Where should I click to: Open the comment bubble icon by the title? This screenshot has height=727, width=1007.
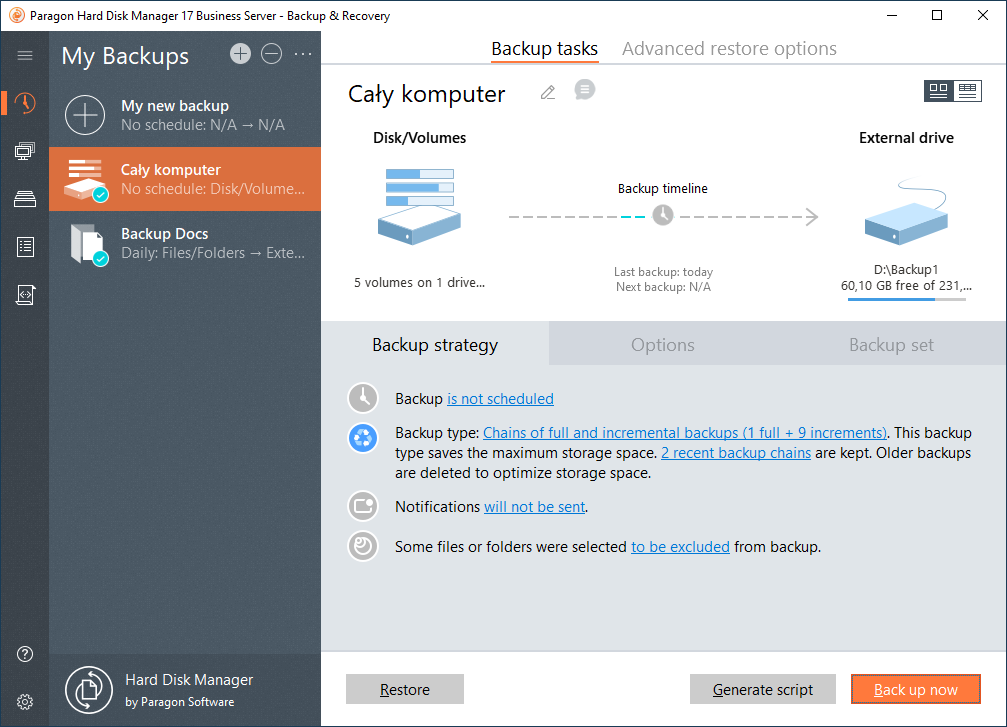click(584, 90)
